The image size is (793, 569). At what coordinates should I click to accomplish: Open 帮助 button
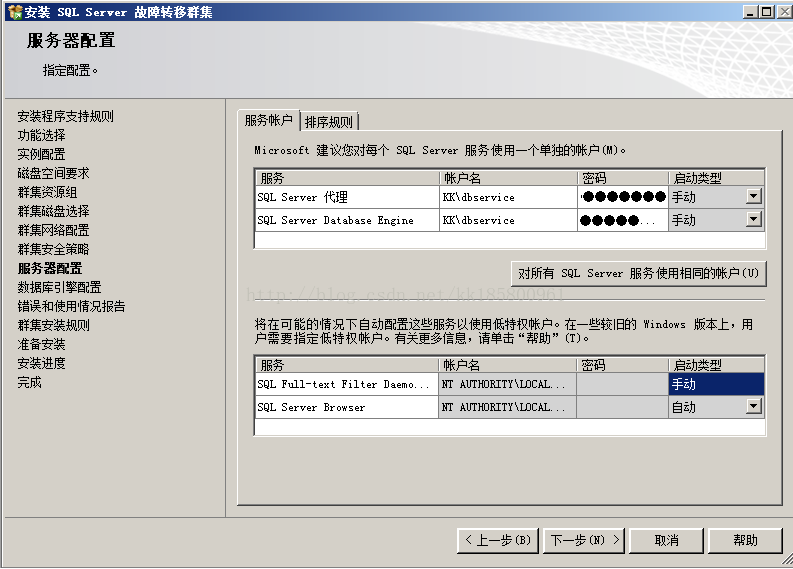(745, 541)
